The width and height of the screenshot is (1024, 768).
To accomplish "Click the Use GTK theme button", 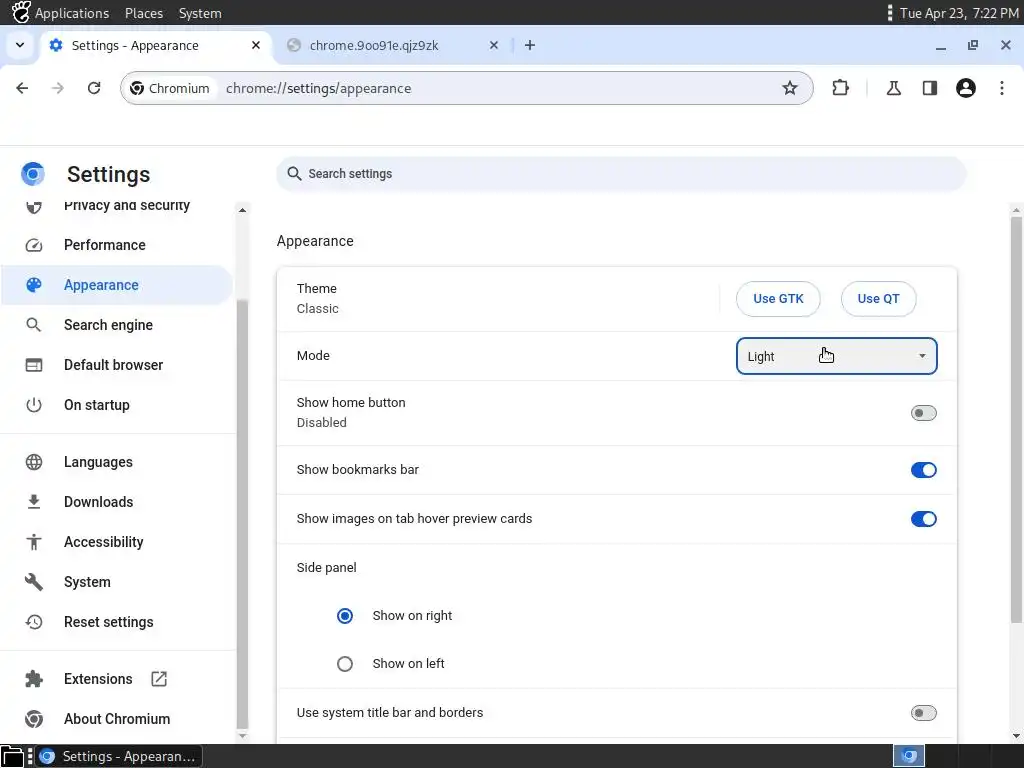I will 778,299.
